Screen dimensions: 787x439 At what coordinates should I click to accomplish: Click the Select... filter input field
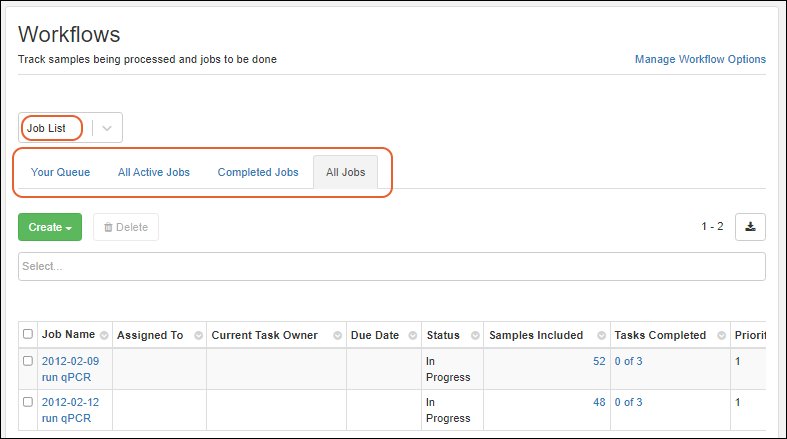(x=392, y=266)
